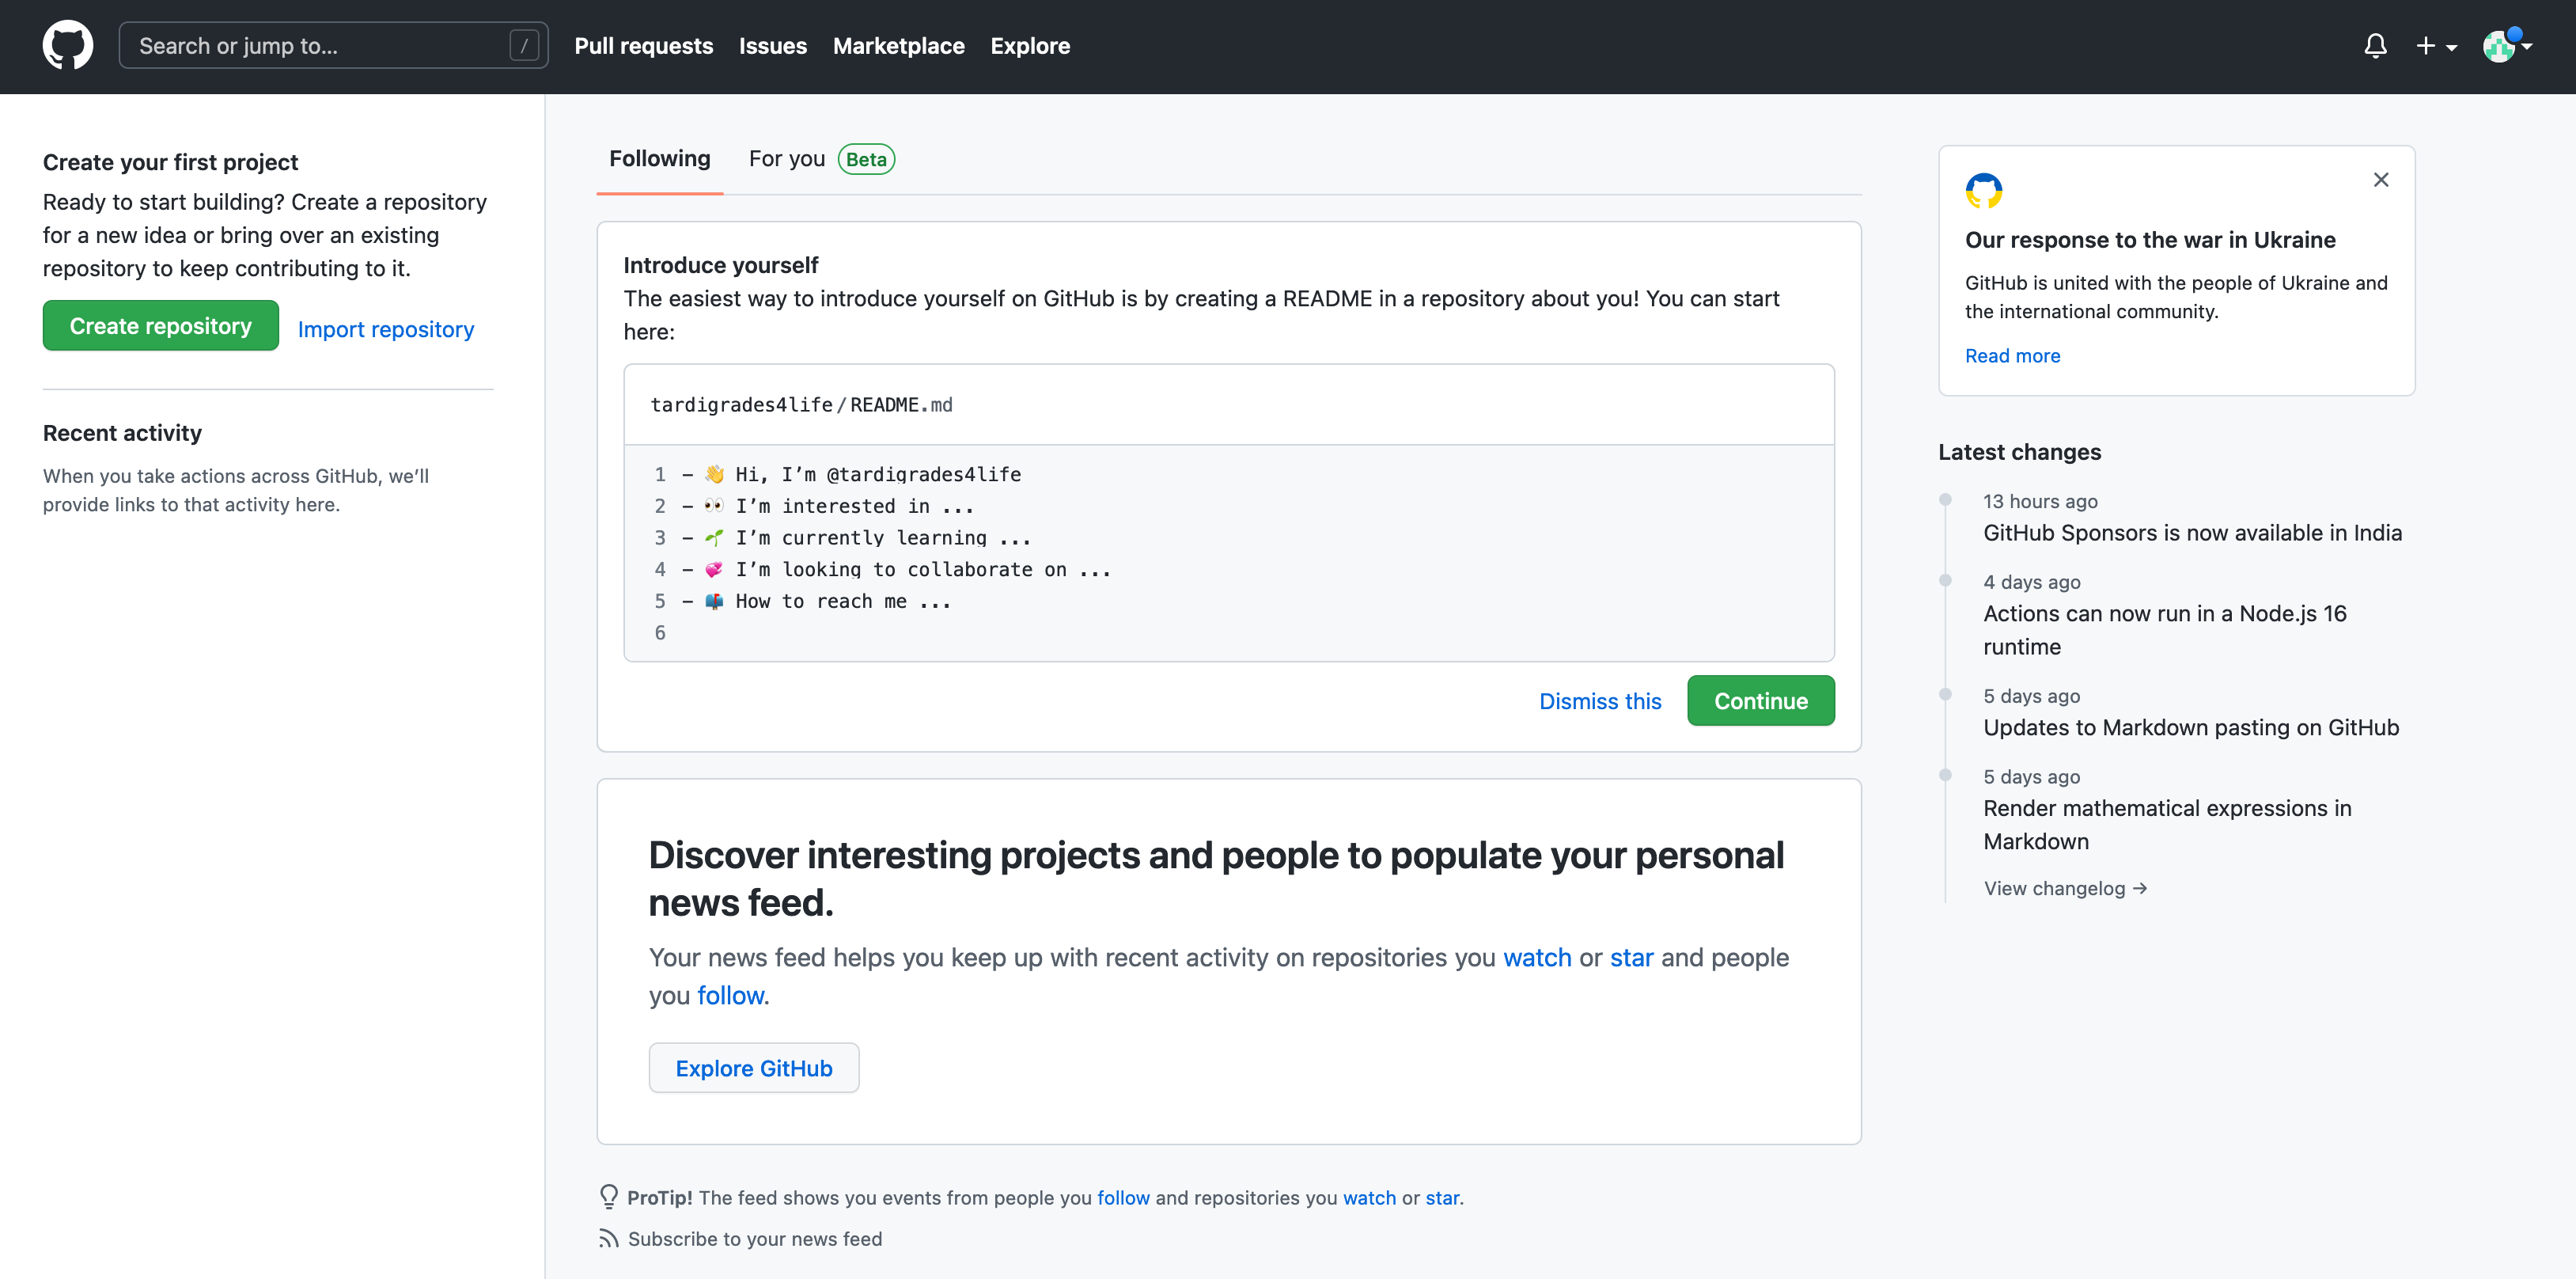Click the Latest changes heading
Screen dimensions: 2576x1279
click(2019, 452)
